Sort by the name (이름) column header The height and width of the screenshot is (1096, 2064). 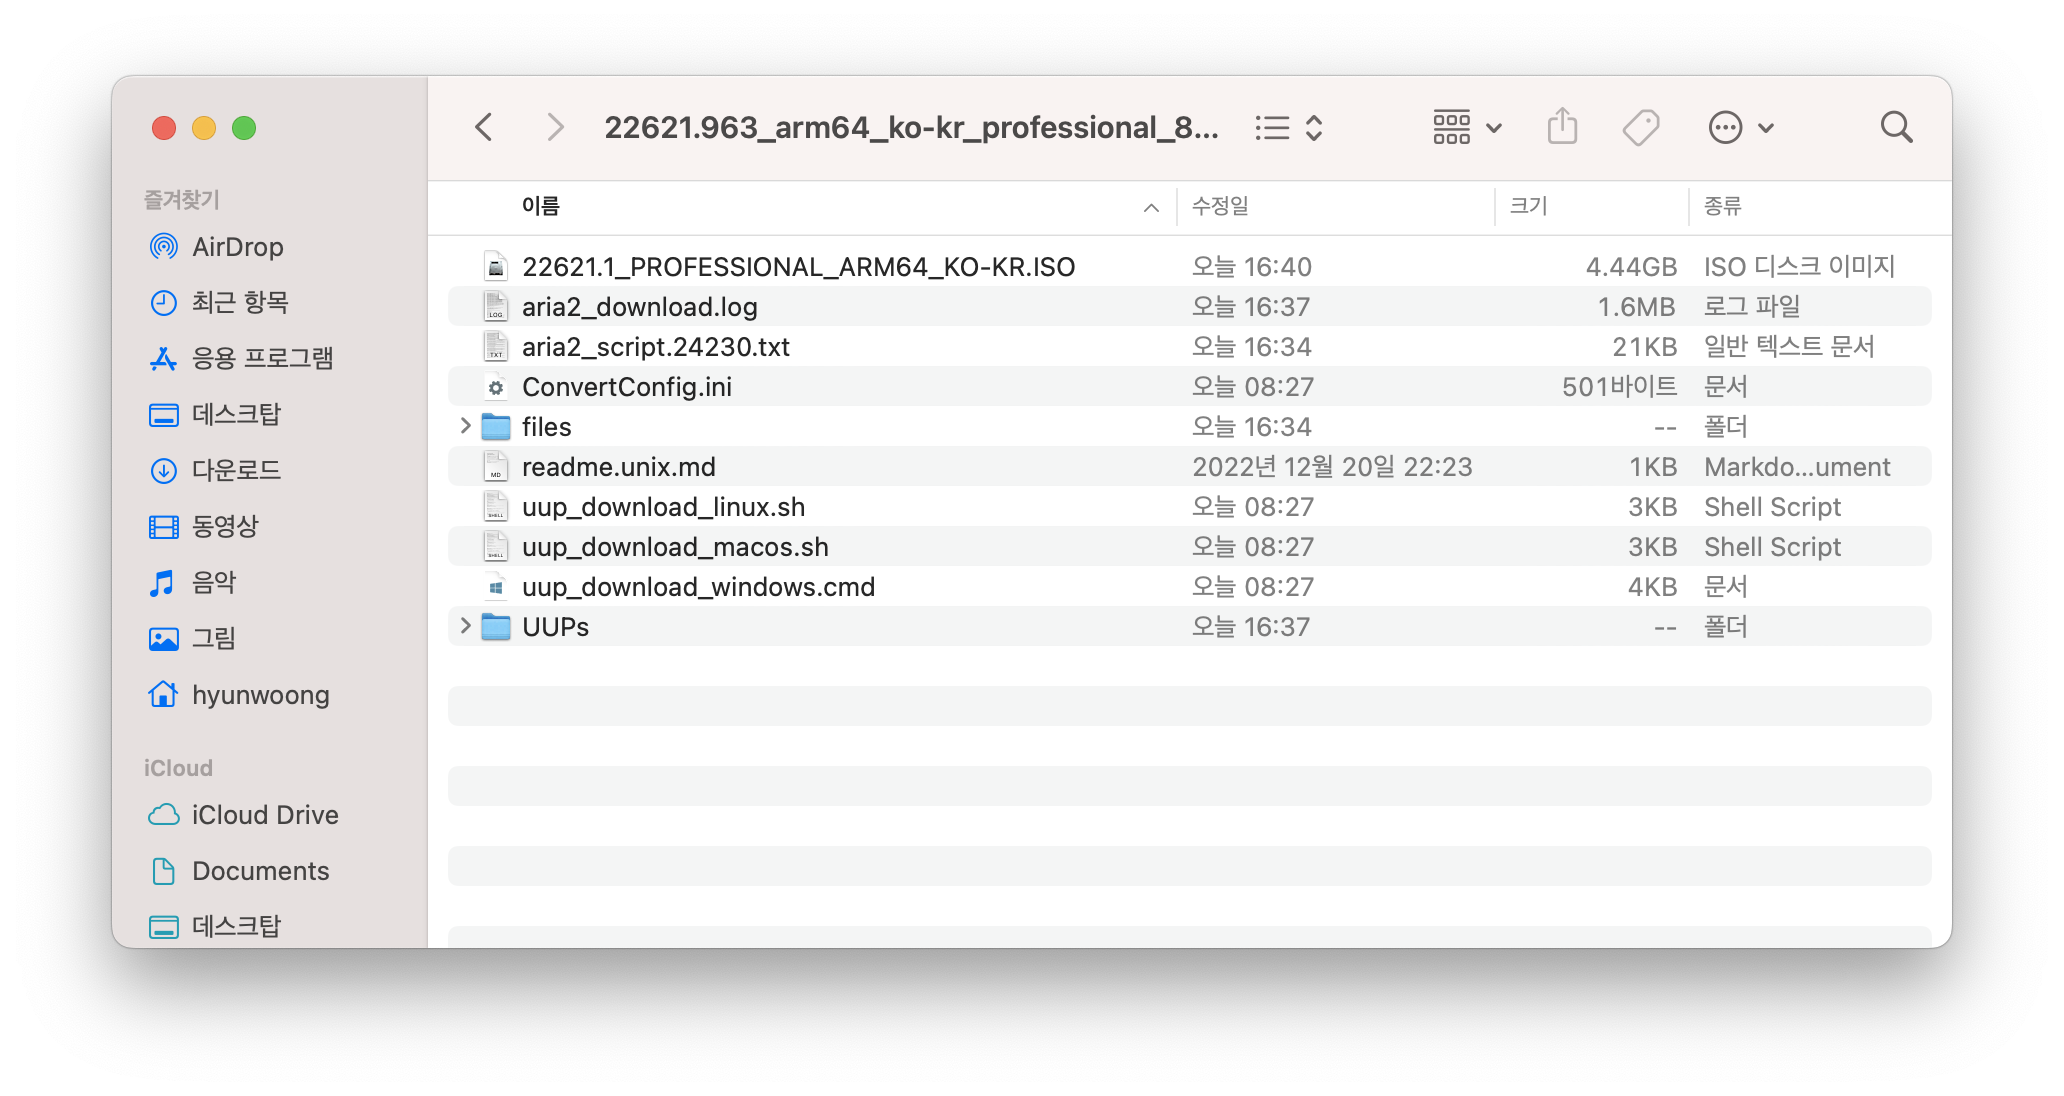(x=541, y=206)
